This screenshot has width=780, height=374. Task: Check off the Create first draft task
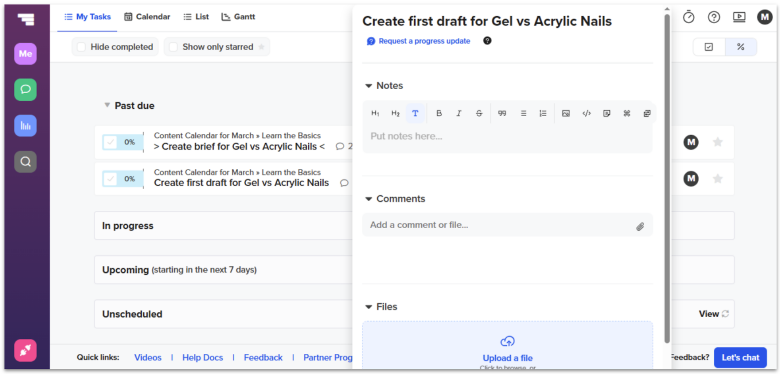(110, 179)
